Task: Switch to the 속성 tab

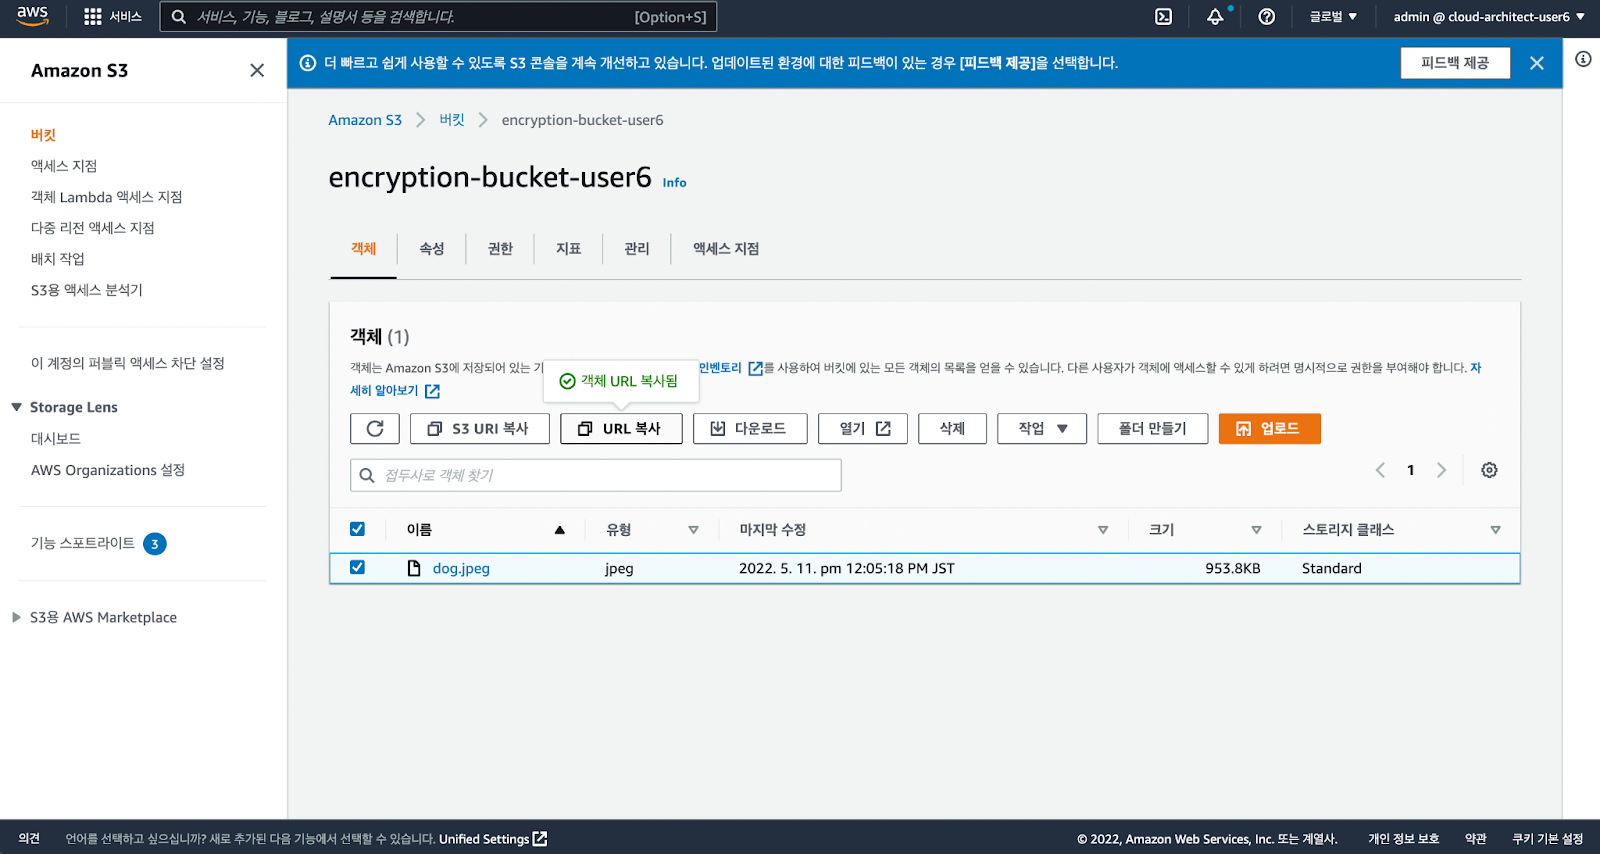Action: 431,249
